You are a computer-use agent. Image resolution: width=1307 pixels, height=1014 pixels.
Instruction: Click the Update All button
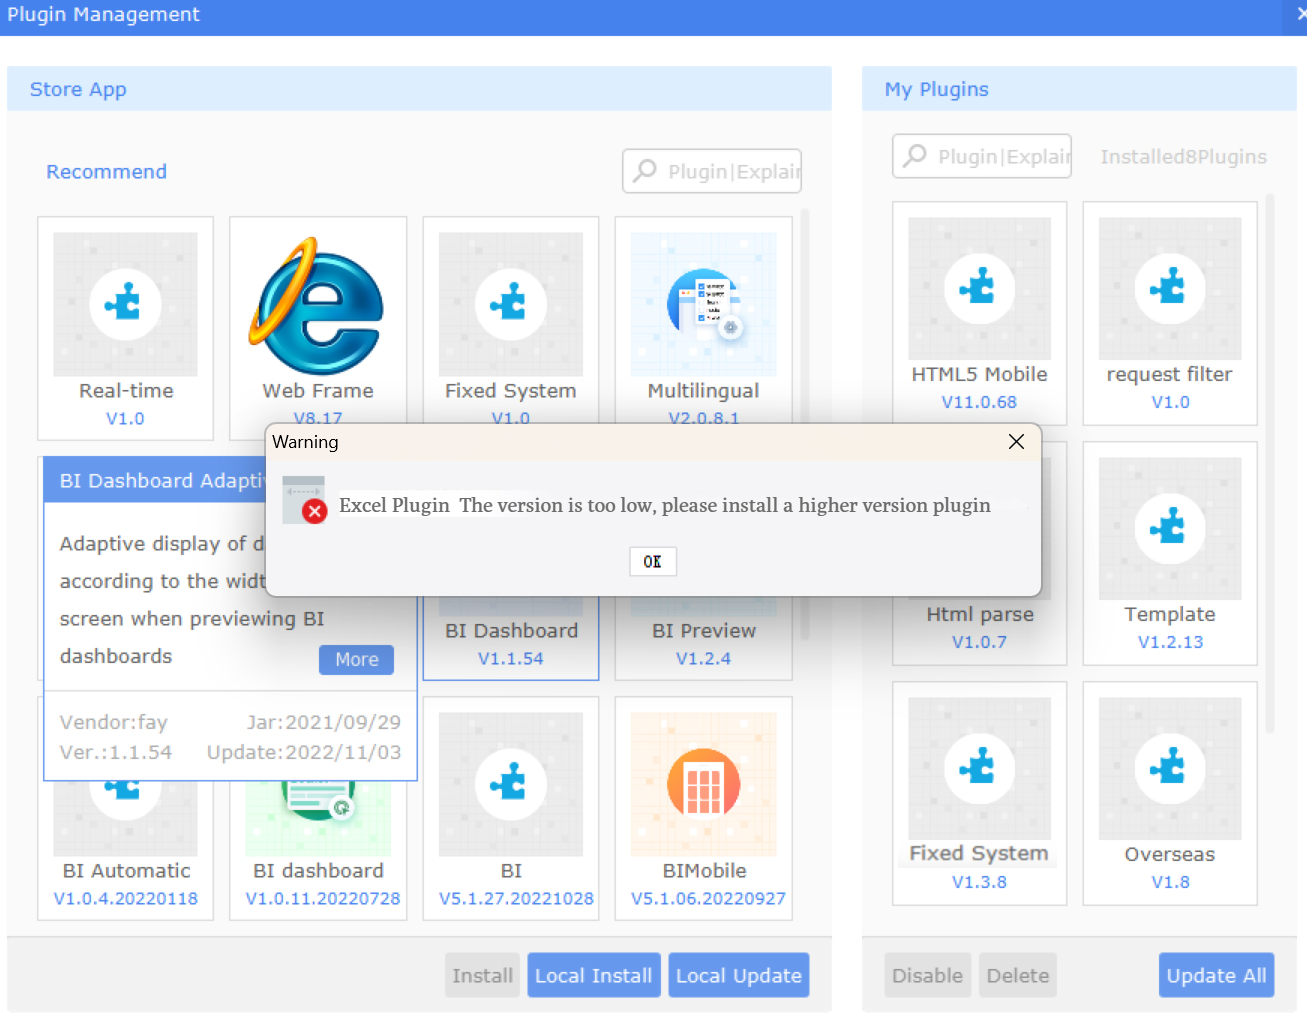[1216, 975]
